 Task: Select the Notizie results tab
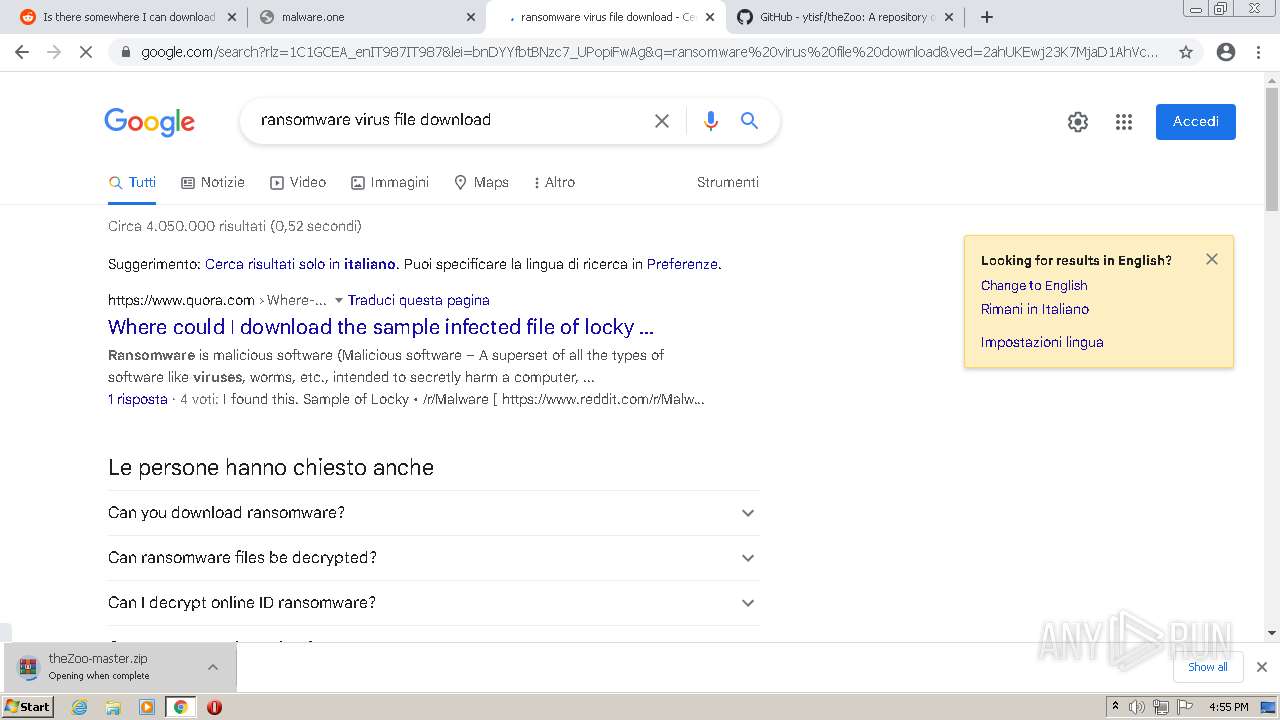tap(213, 182)
